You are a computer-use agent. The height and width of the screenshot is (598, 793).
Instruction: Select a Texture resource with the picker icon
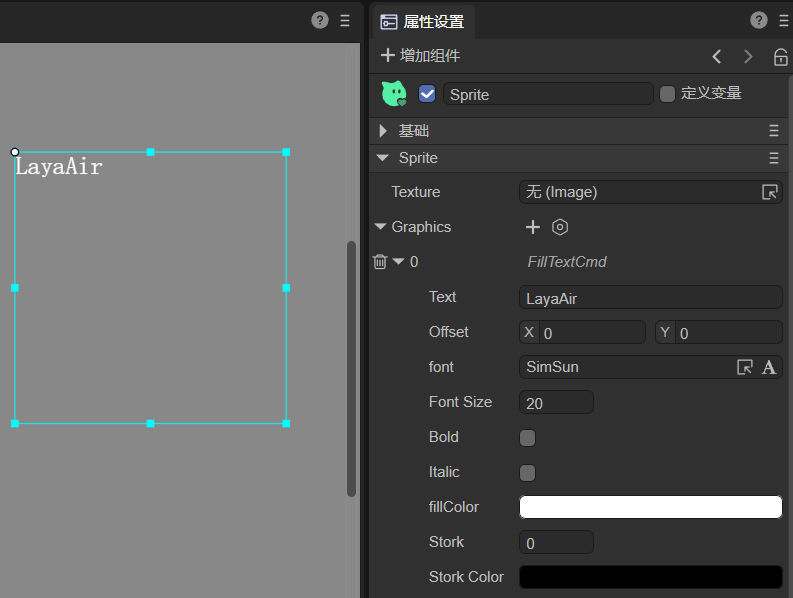point(770,192)
